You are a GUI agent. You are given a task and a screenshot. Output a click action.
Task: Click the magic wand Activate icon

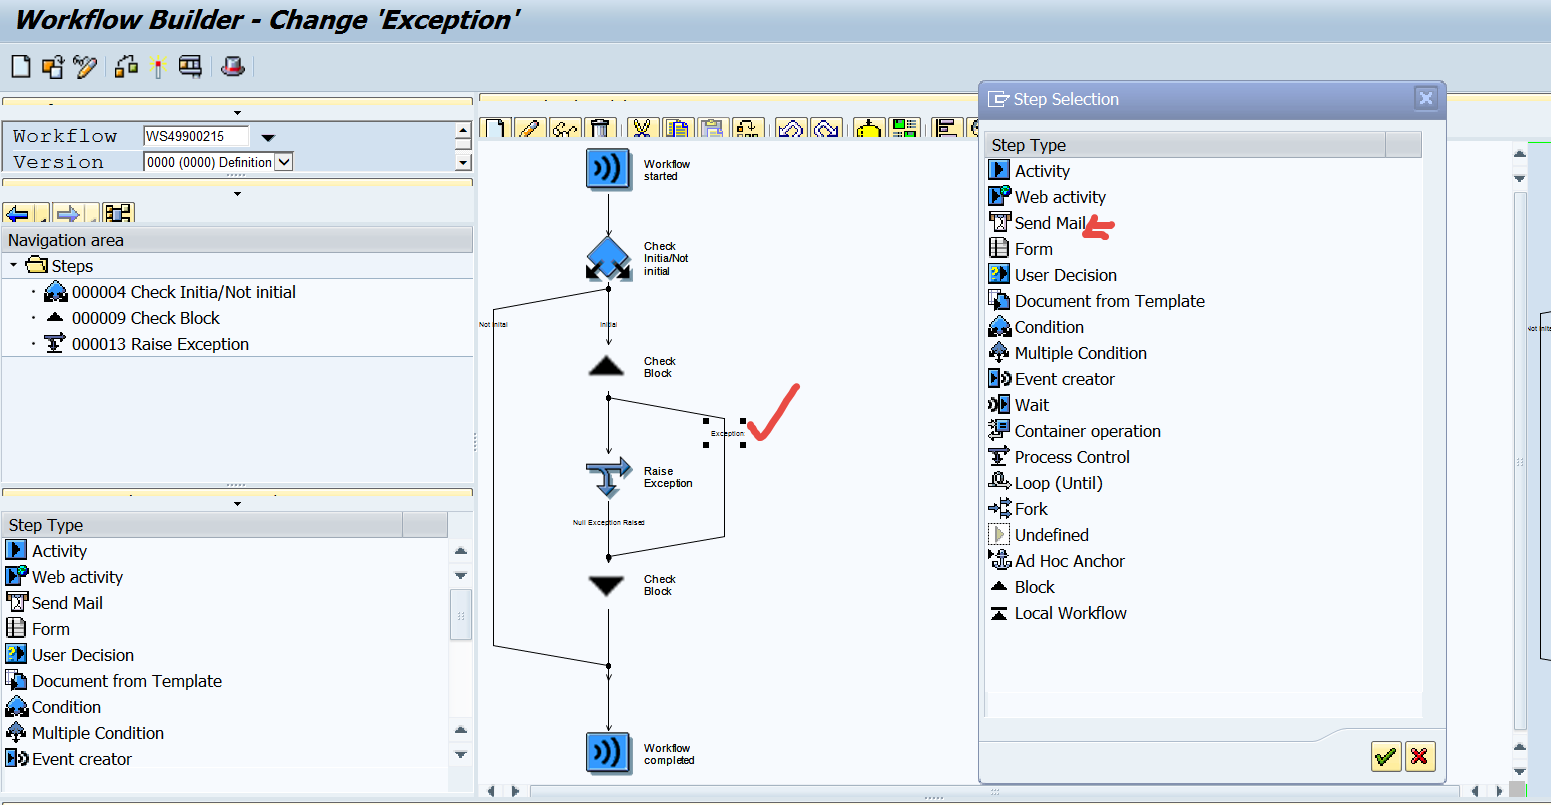[x=157, y=67]
